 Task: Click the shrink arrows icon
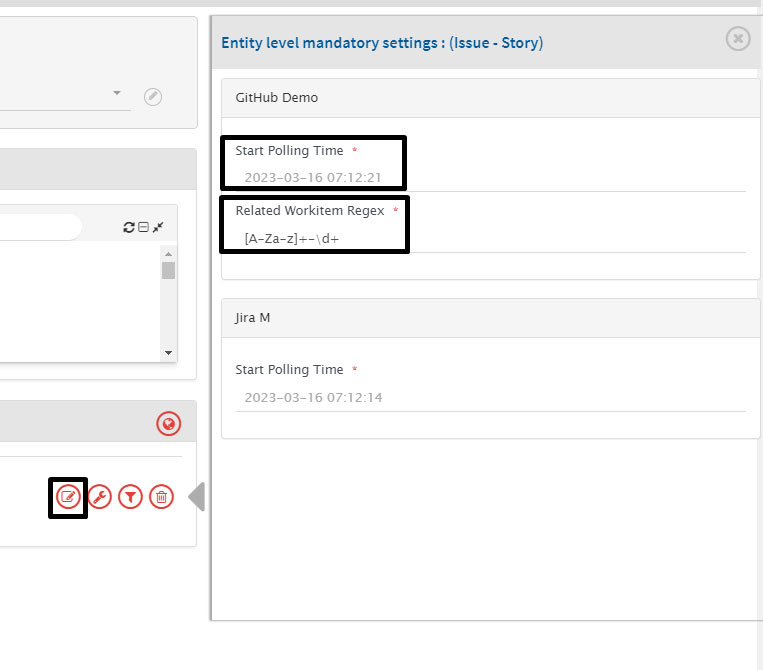158,228
